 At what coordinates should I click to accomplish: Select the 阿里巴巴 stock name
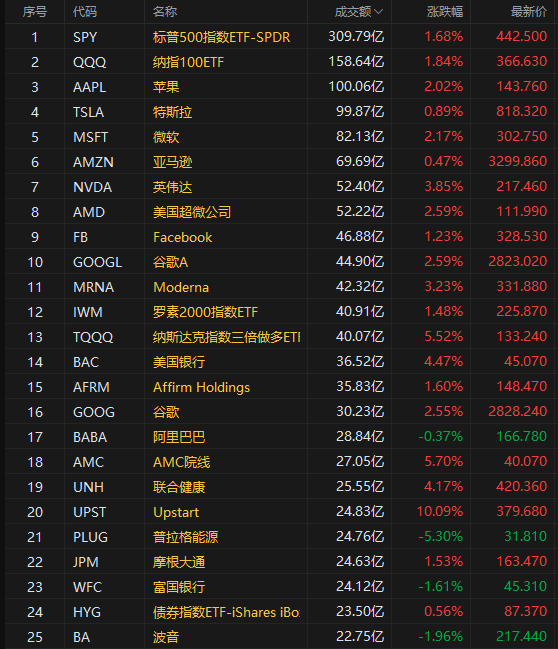point(179,437)
